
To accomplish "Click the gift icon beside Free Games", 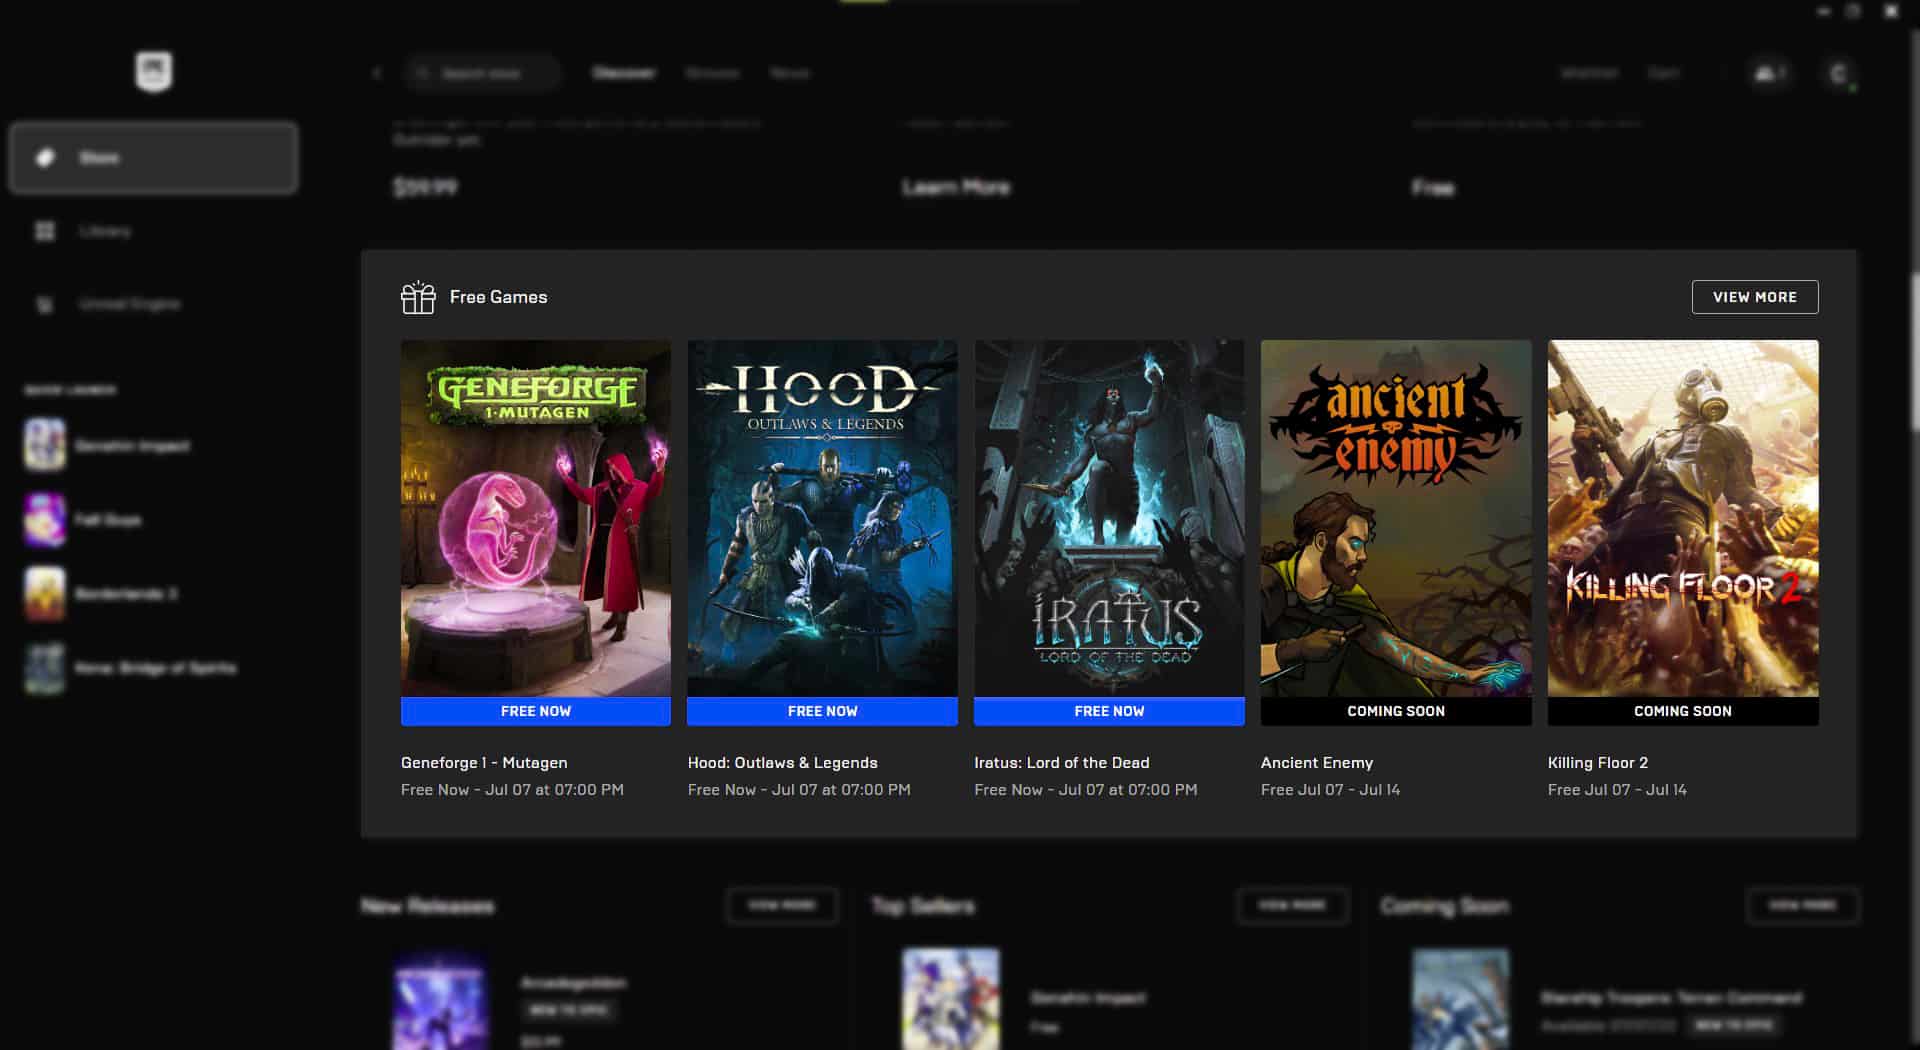I will pyautogui.click(x=418, y=296).
